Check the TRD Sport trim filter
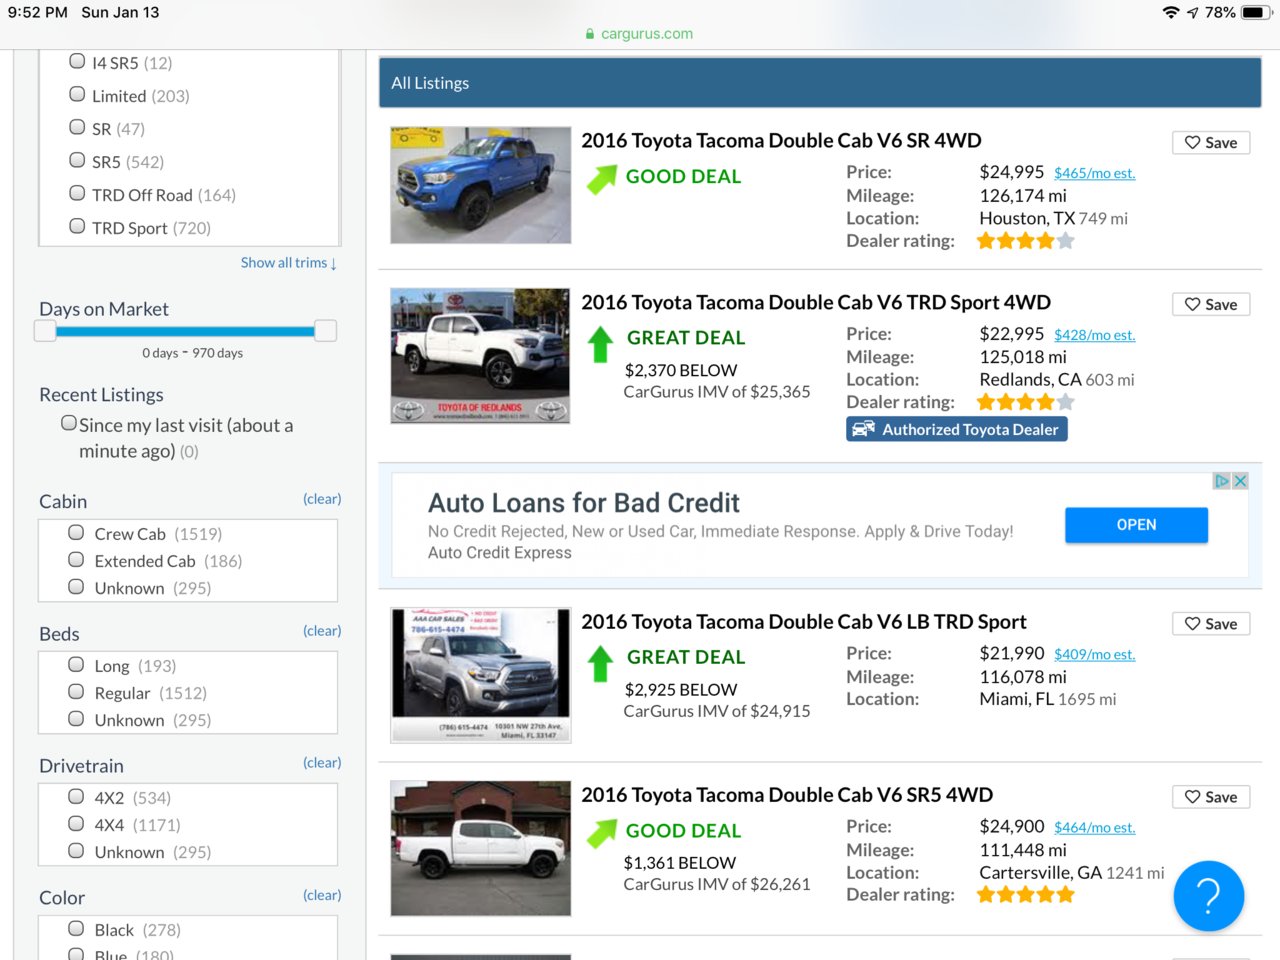Screen dimensions: 1280x960 tap(77, 226)
